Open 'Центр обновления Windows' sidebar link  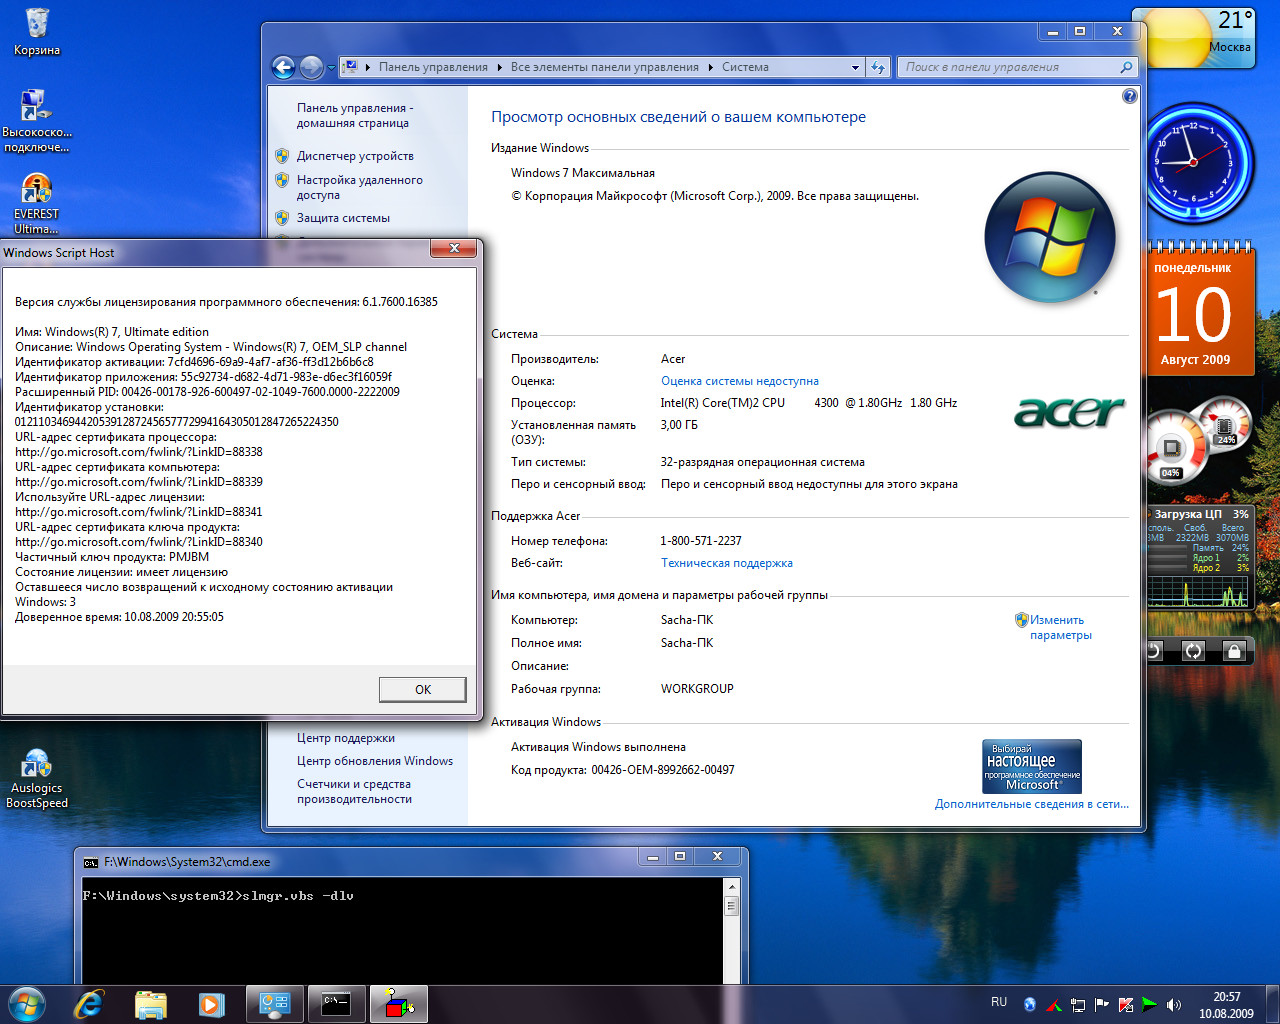coord(375,761)
